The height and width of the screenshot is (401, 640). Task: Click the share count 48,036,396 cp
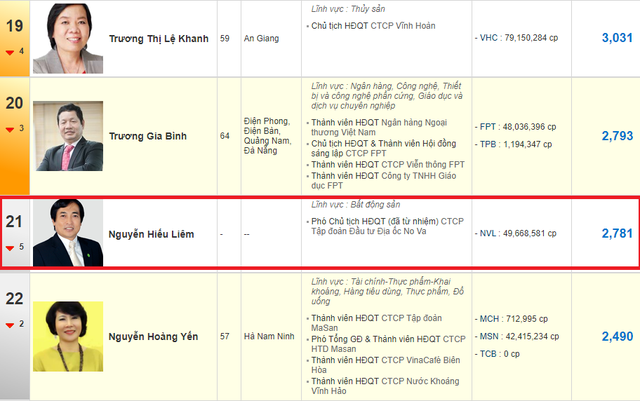529,127
